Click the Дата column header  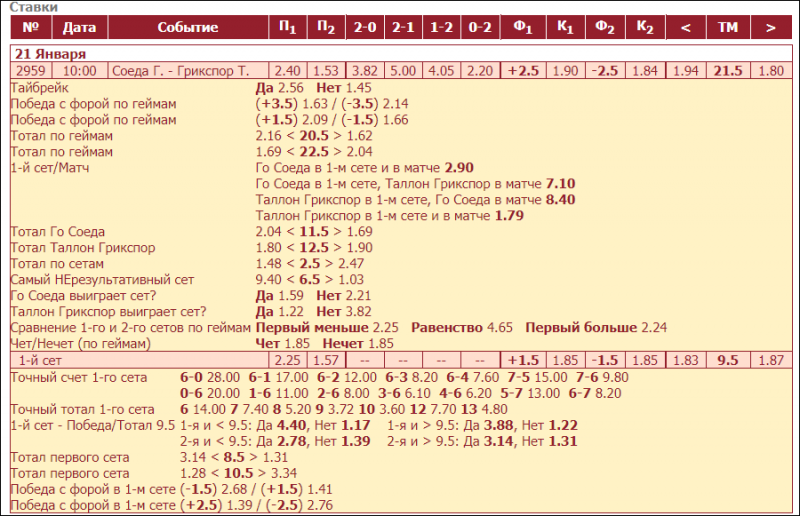tap(79, 27)
